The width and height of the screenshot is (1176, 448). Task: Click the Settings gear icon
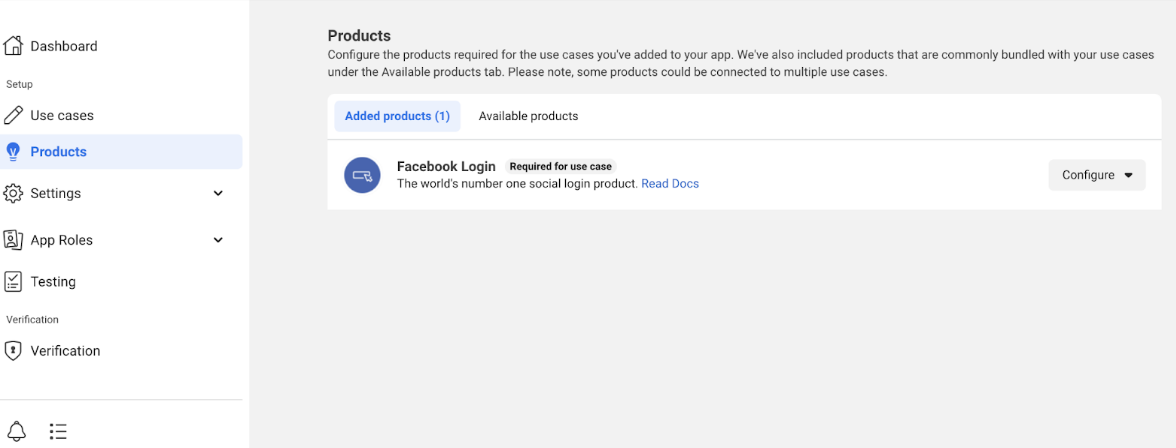pyautogui.click(x=13, y=194)
